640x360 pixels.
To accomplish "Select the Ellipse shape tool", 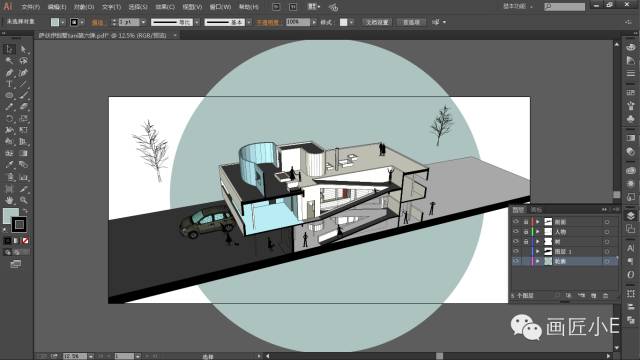I will [9, 95].
